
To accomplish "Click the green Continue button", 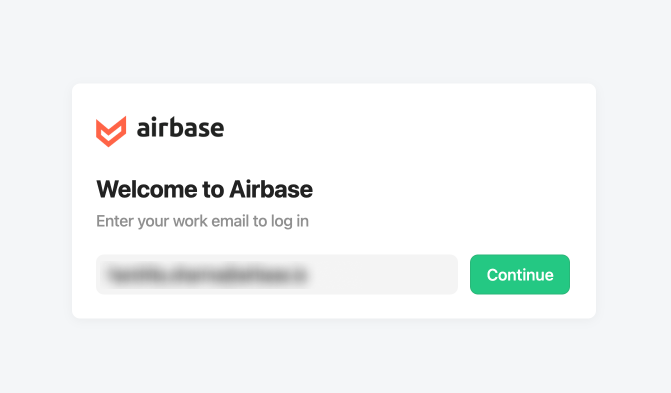I will pyautogui.click(x=520, y=274).
